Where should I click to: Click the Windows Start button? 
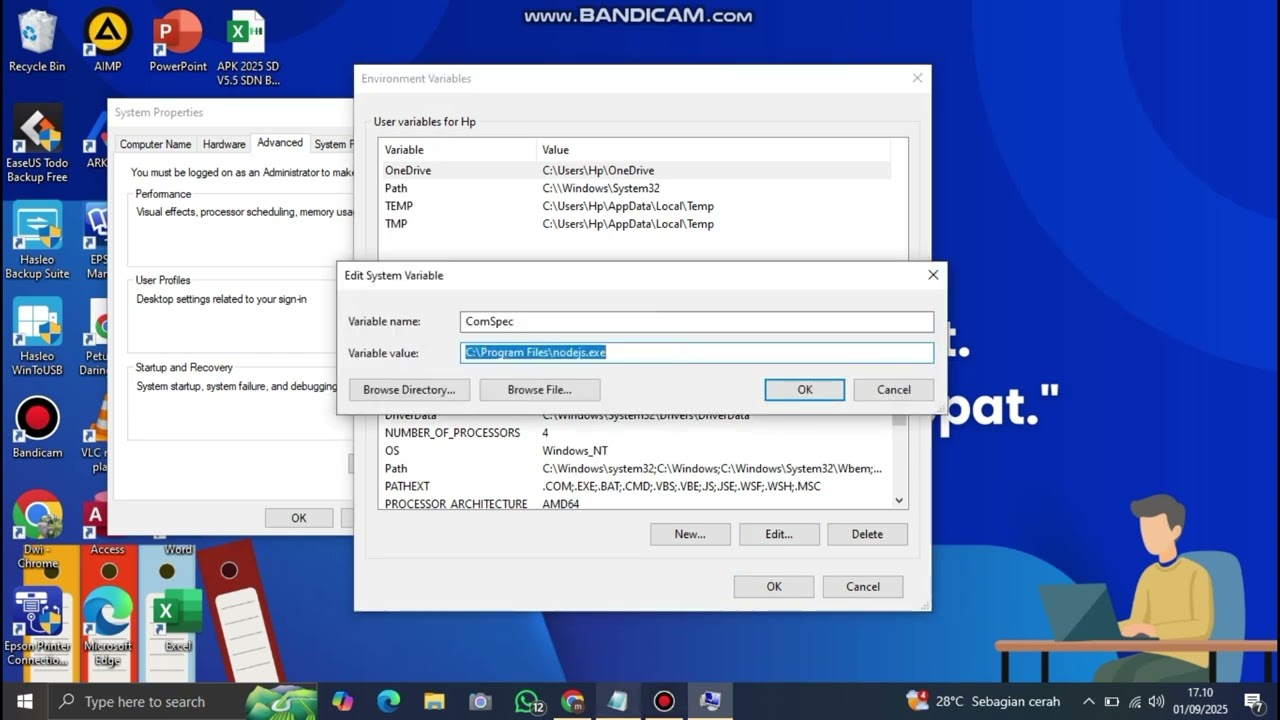pos(24,701)
